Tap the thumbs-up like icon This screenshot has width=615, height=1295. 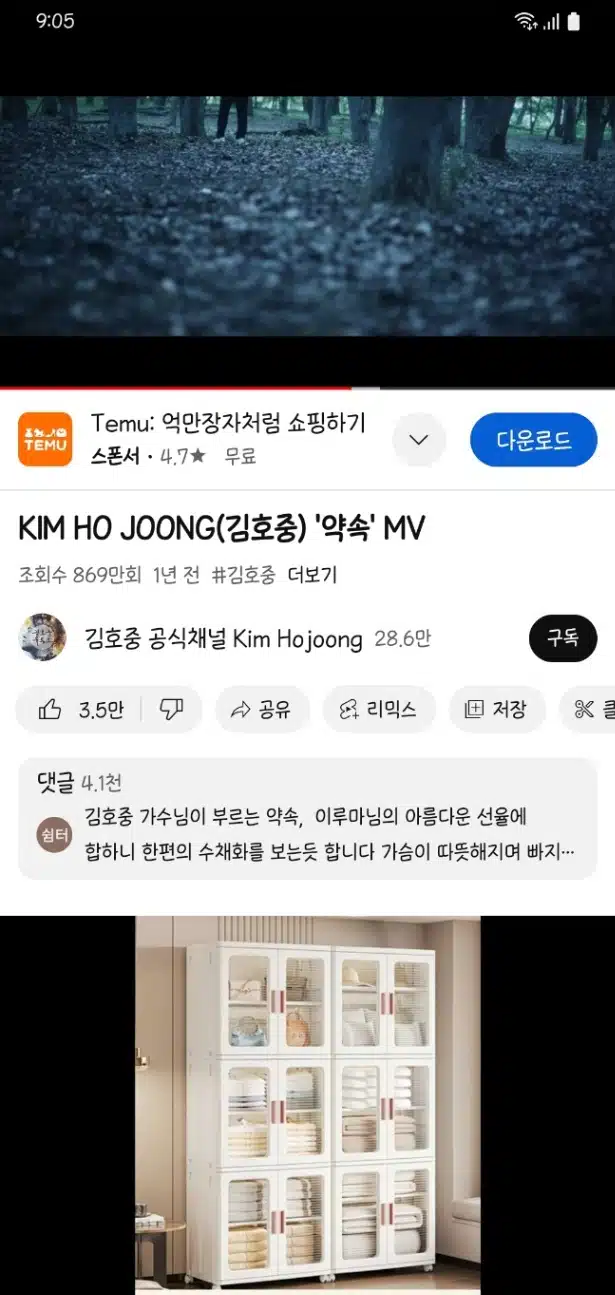click(x=50, y=710)
